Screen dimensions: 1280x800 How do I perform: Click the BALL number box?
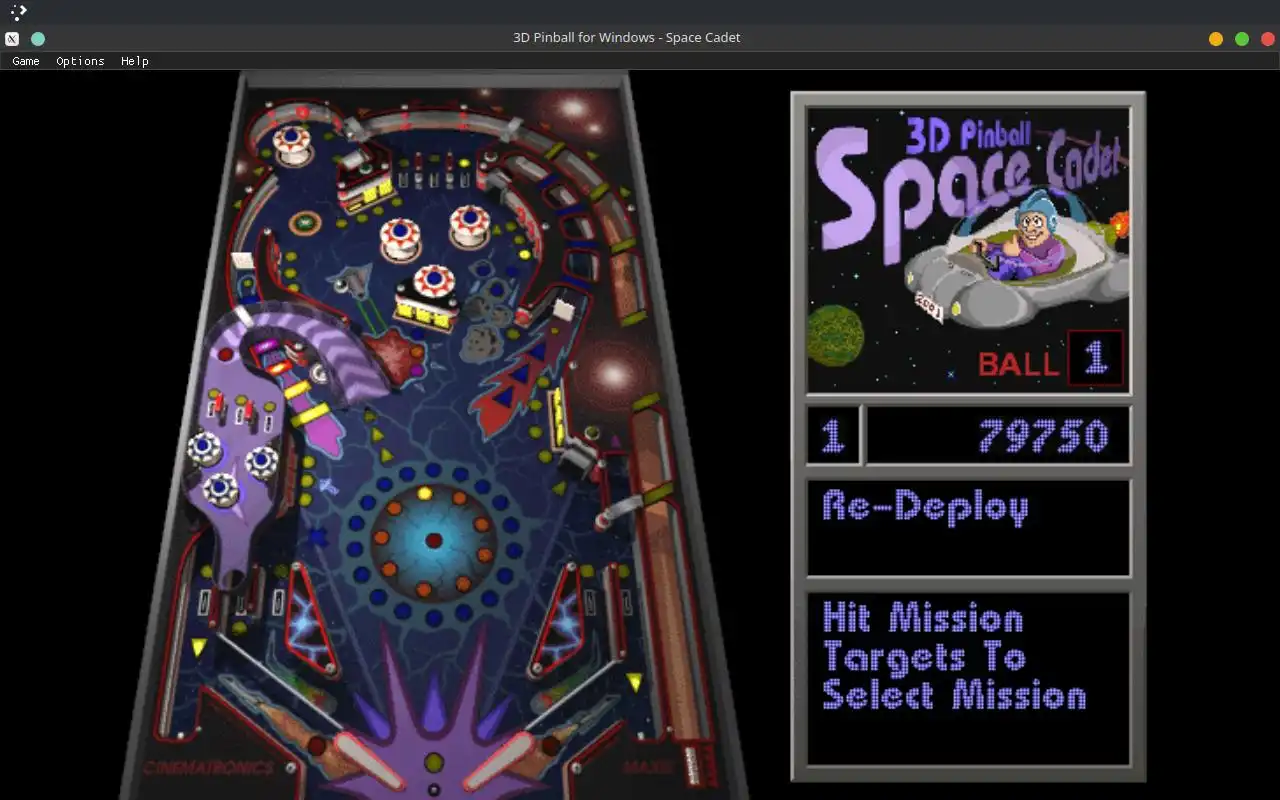[1095, 357]
